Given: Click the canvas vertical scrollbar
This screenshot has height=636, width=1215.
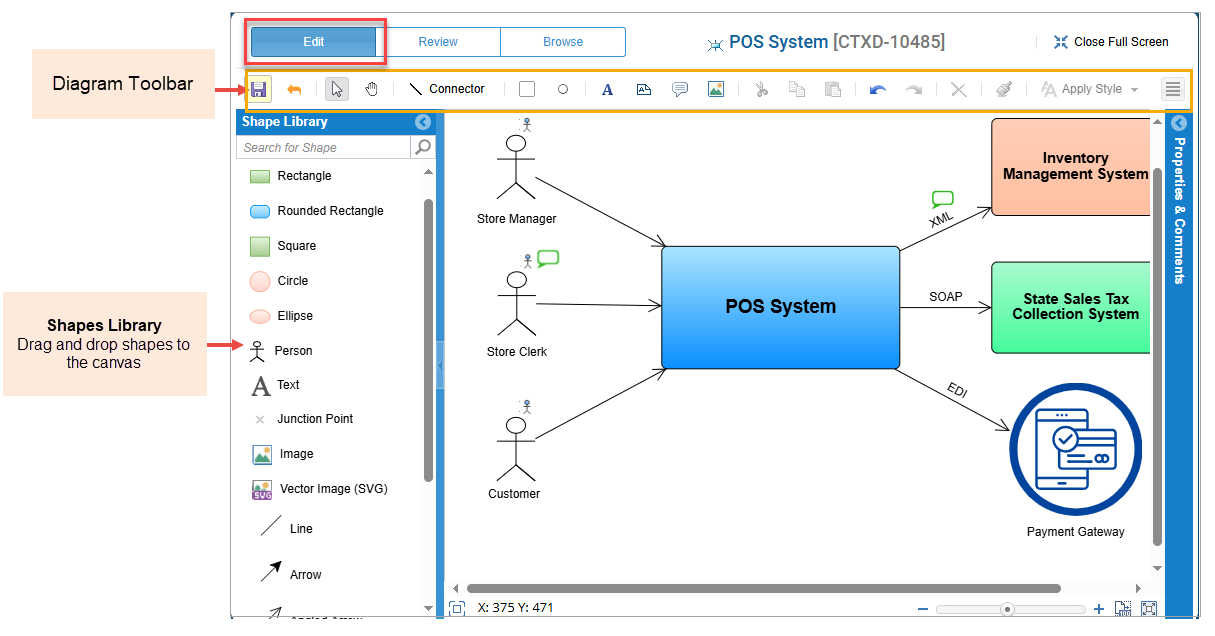Looking at the screenshot, I should click(1157, 356).
